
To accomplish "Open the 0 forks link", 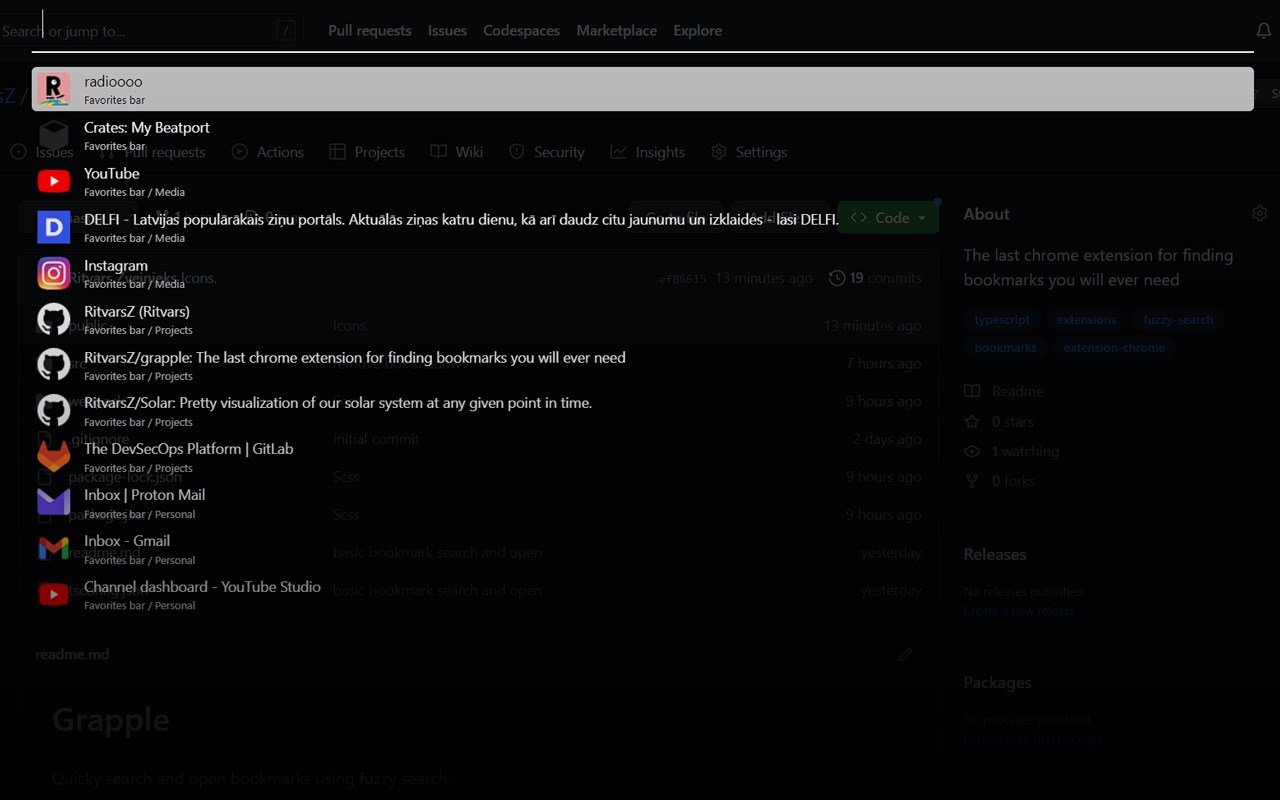I will click(1000, 481).
